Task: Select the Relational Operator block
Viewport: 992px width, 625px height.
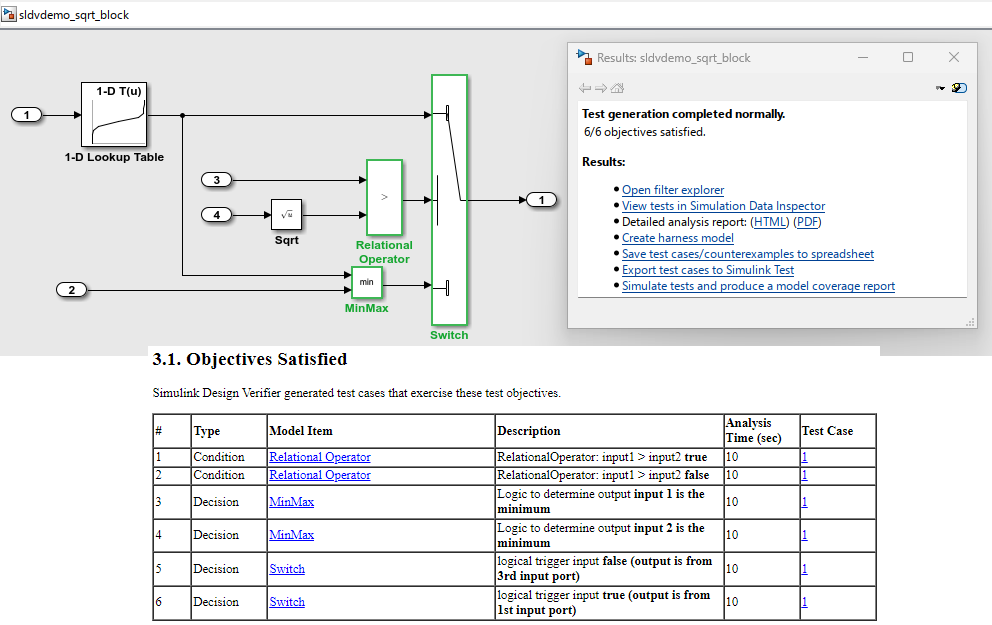Action: 384,199
